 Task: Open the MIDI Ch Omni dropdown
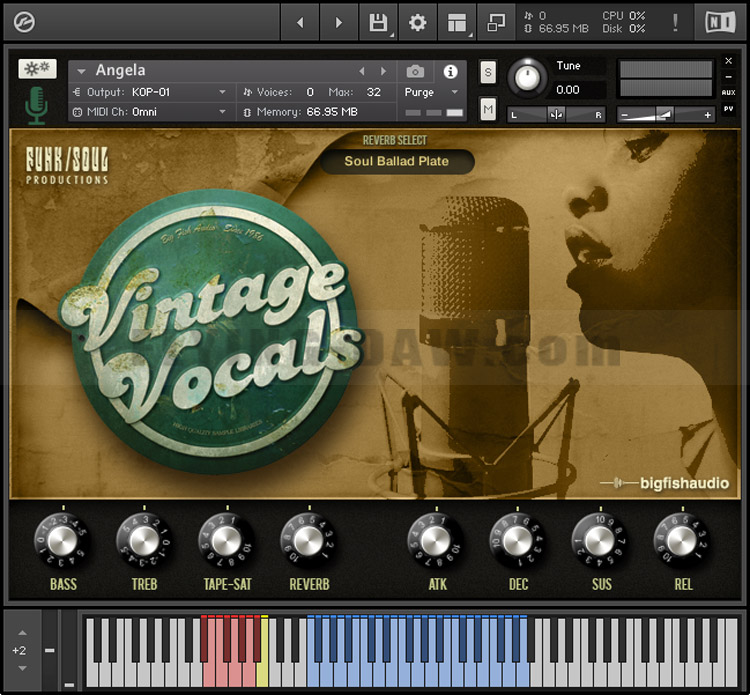pyautogui.click(x=150, y=112)
